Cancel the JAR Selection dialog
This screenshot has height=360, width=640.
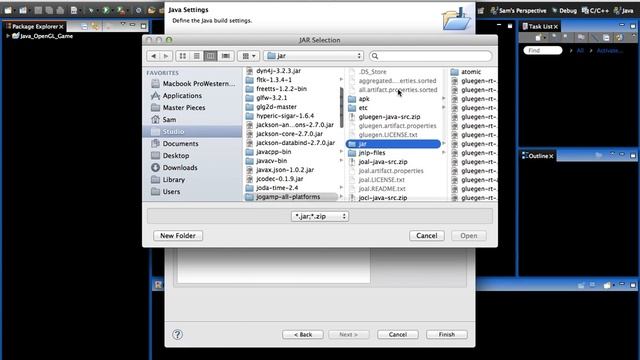(x=427, y=236)
